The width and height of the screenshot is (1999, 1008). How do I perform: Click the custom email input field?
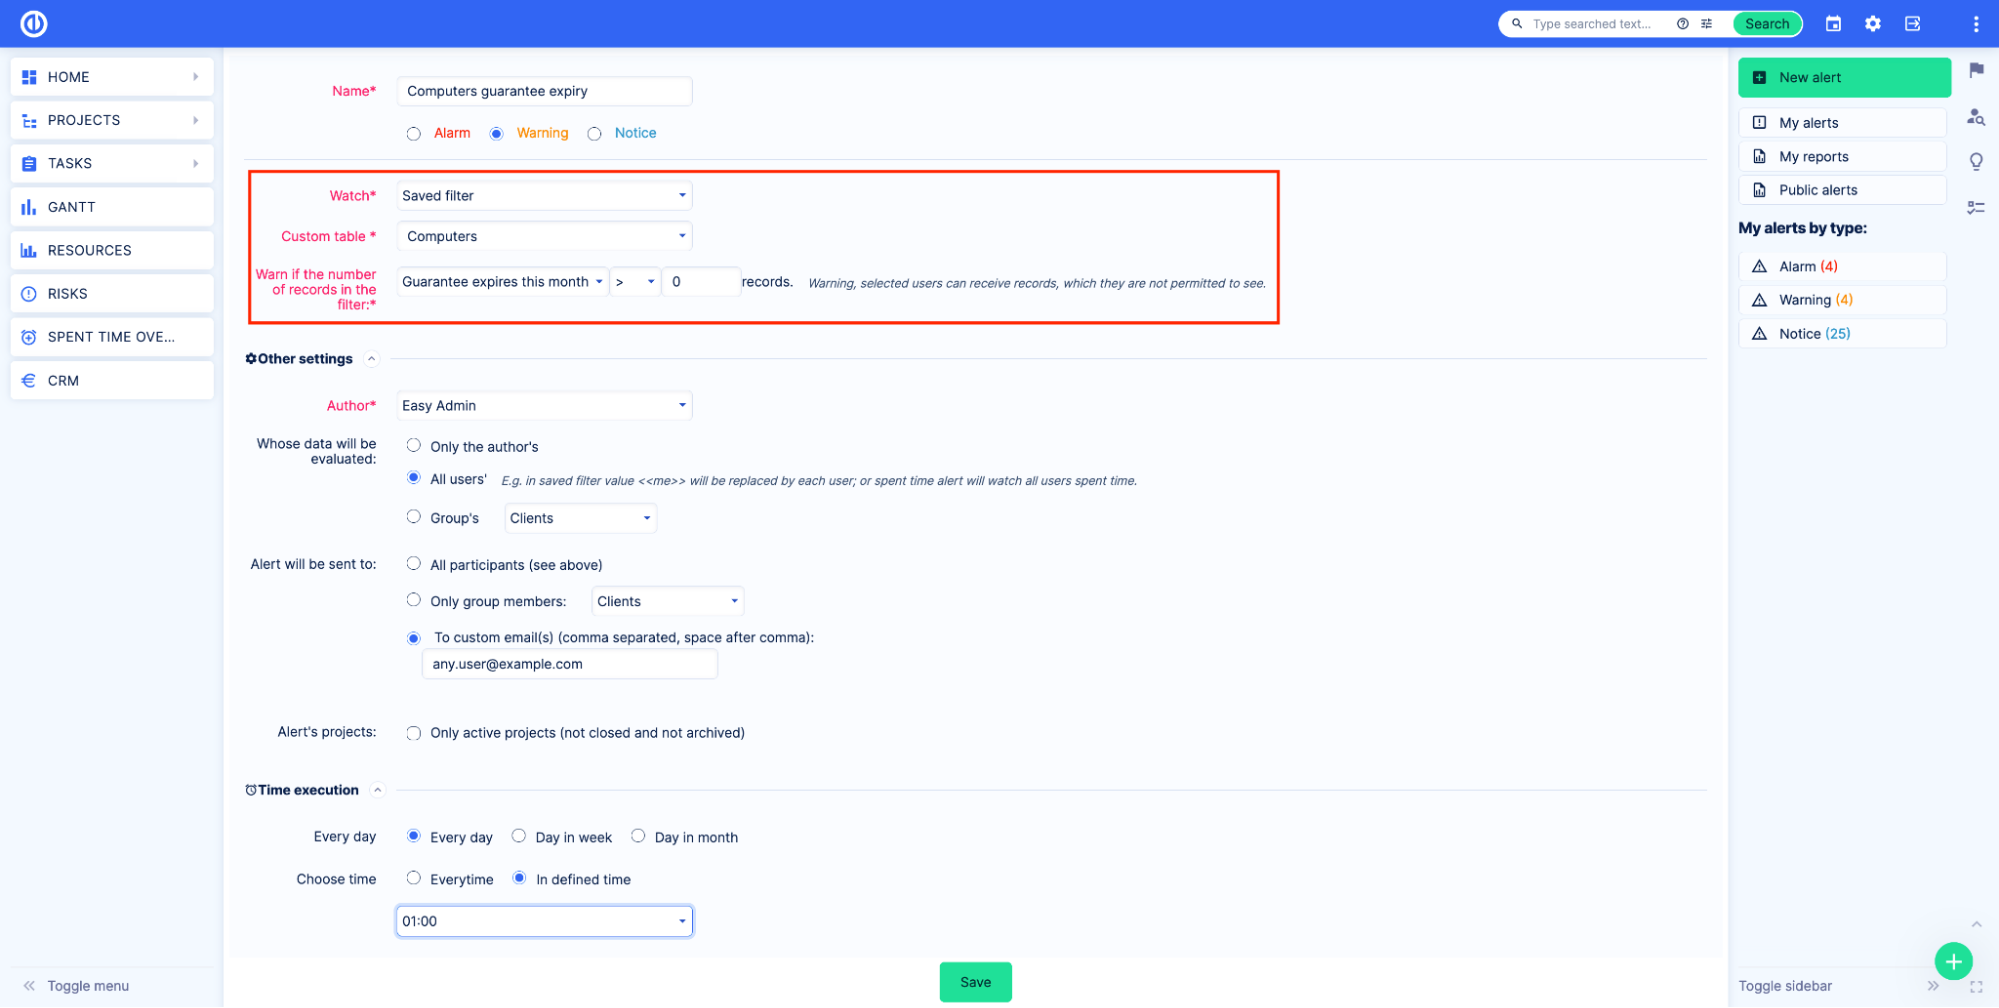569,664
